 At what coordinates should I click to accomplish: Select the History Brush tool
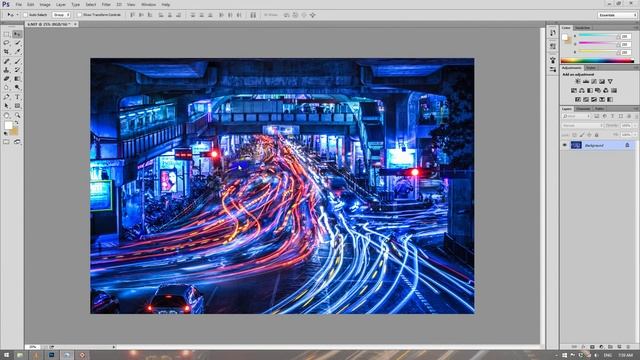pos(17,70)
